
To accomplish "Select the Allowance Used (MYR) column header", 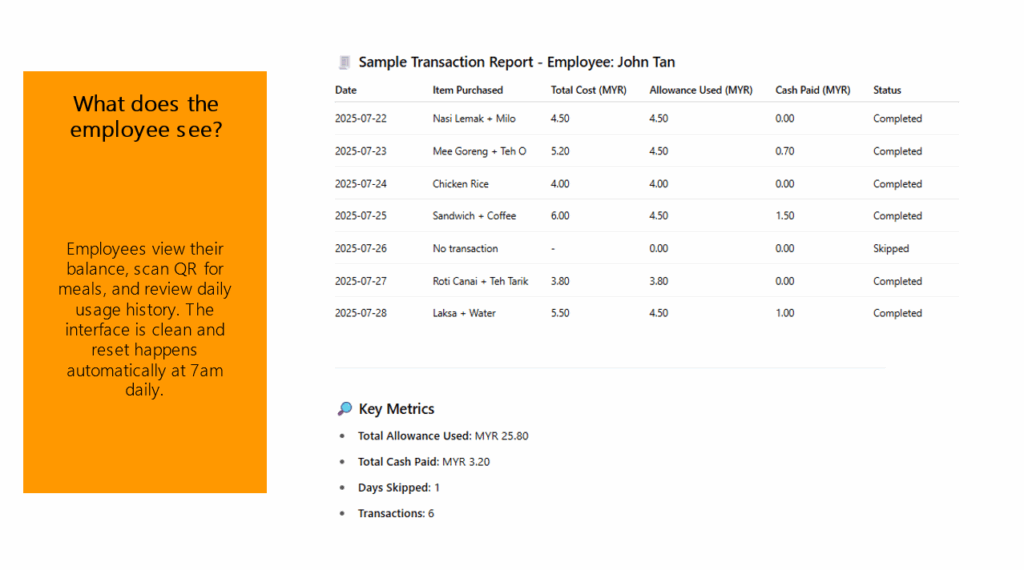I will [x=700, y=90].
